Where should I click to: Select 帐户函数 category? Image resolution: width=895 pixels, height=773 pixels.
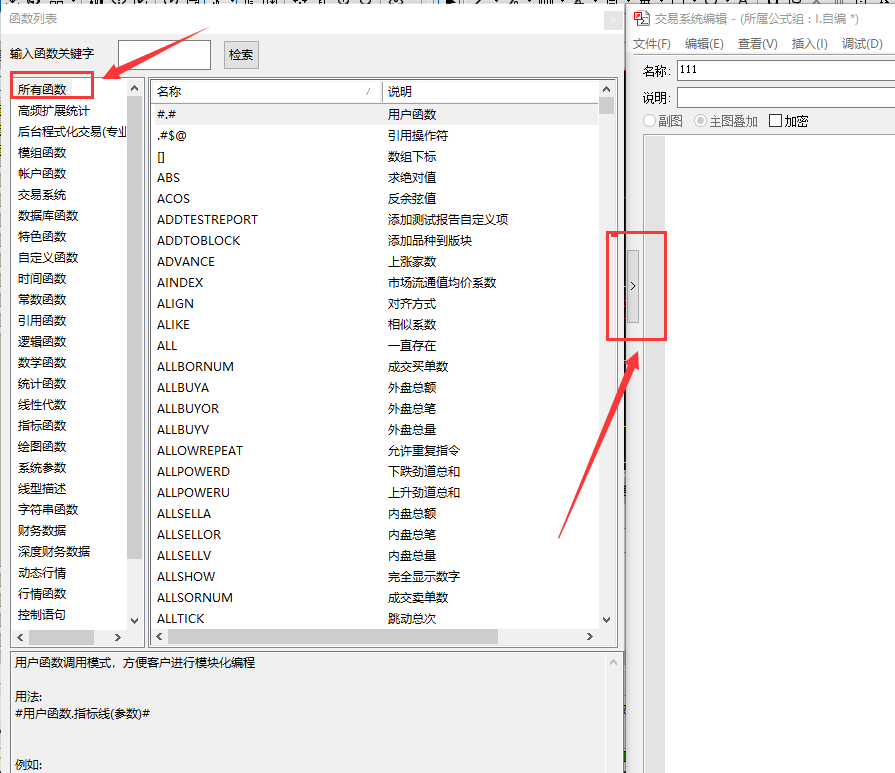pyautogui.click(x=42, y=174)
